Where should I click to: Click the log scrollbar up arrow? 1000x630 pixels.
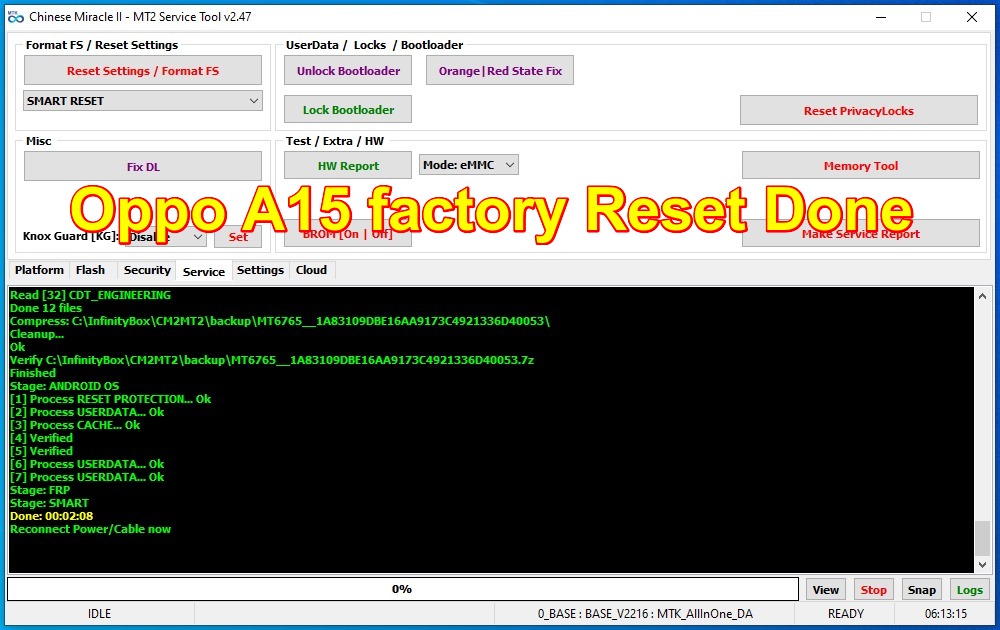tap(982, 296)
